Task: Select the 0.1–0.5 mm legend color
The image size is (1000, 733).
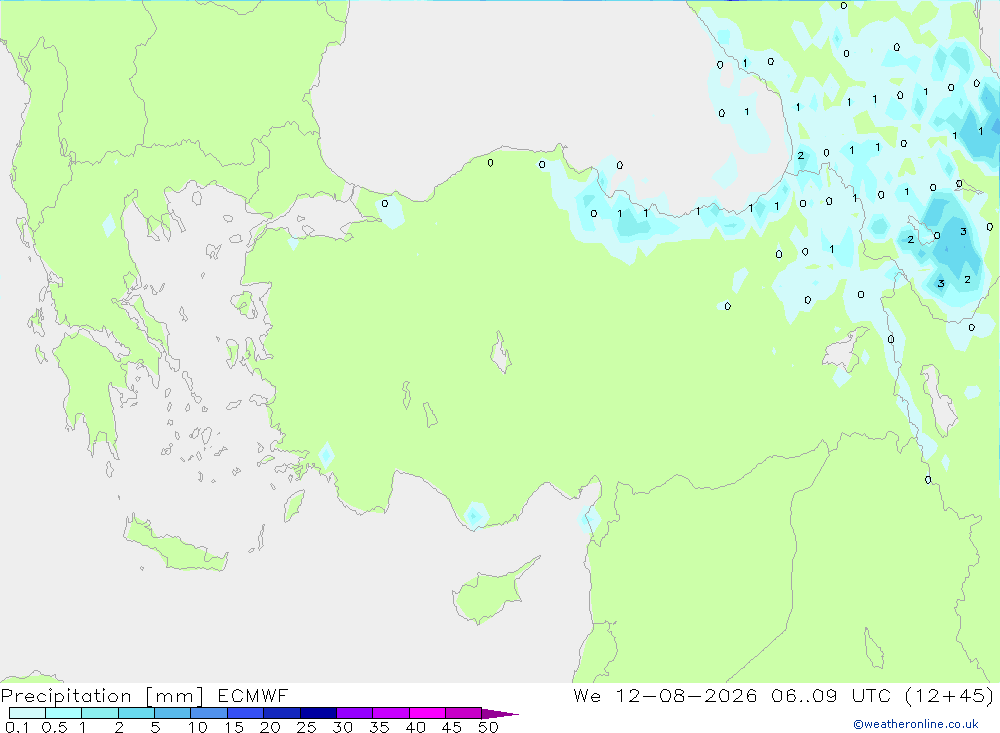Action: coord(27,713)
